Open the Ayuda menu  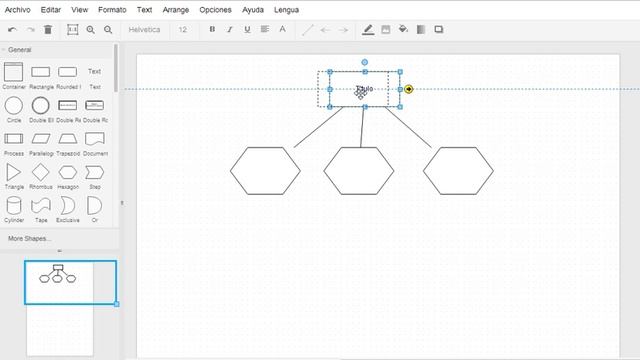(253, 10)
